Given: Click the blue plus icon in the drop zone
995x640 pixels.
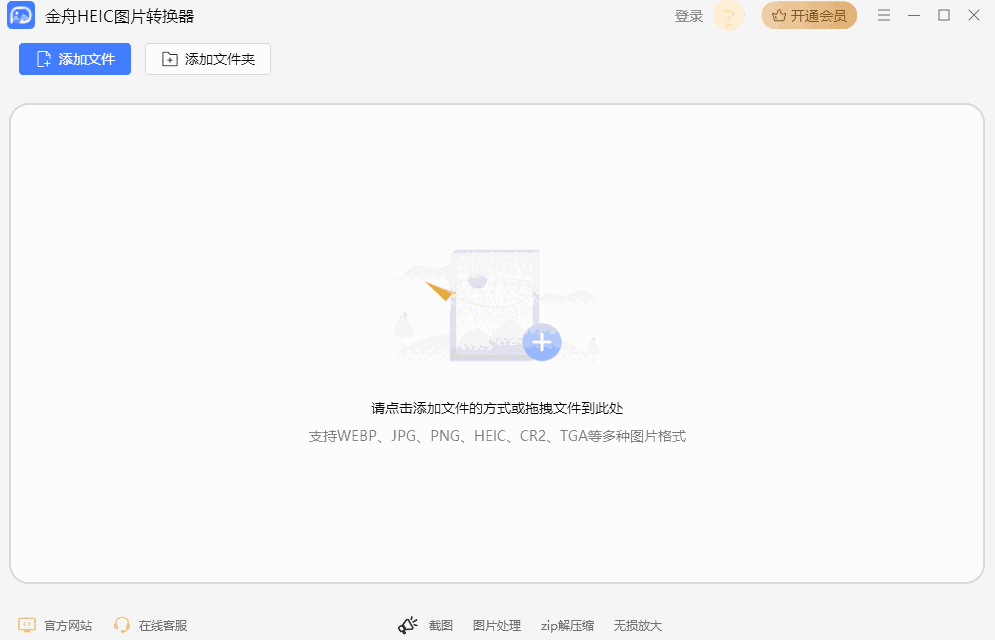Looking at the screenshot, I should pos(541,342).
